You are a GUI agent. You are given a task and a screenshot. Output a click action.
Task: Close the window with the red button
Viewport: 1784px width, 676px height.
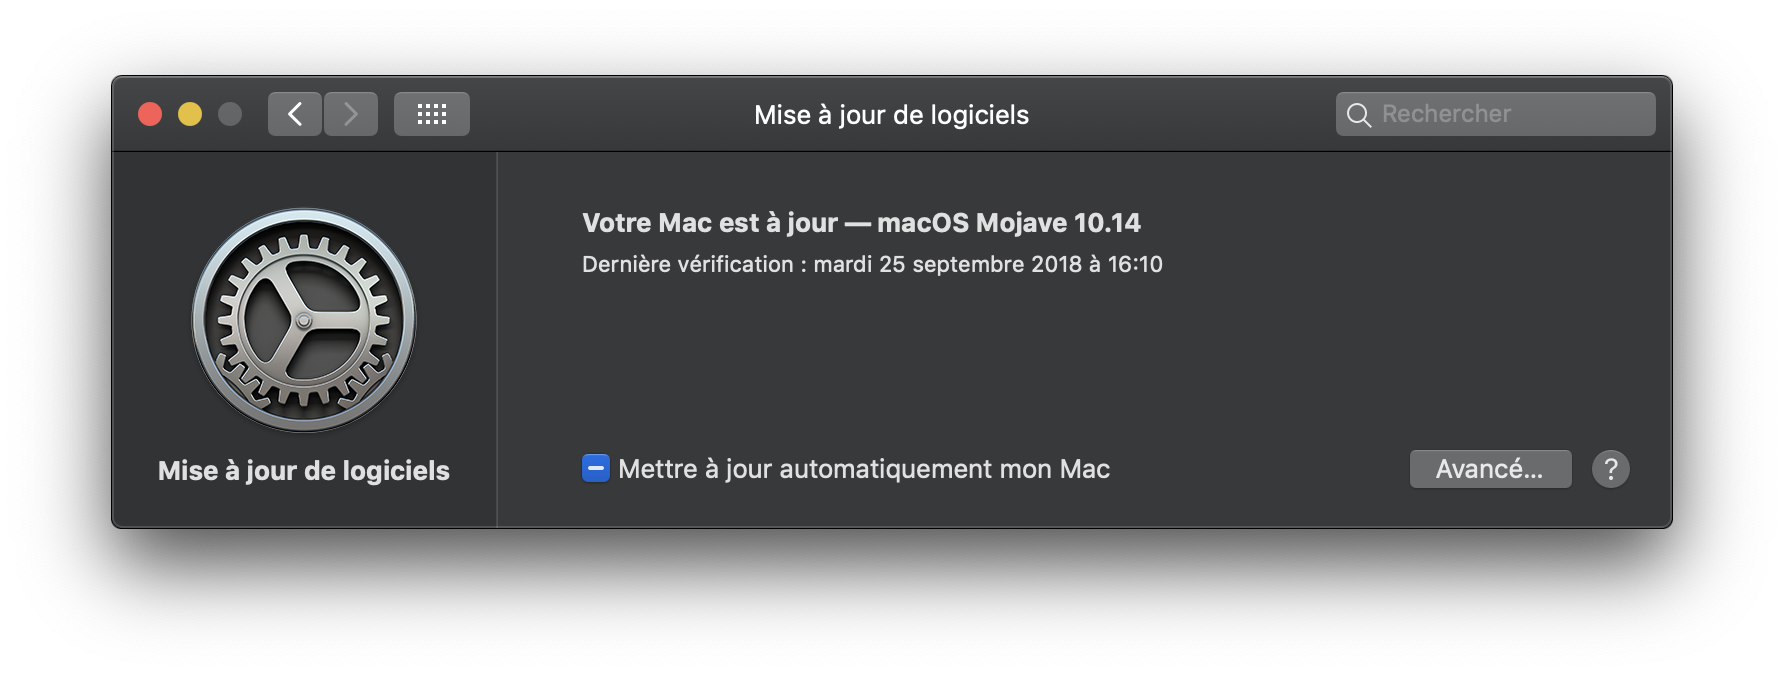pos(150,114)
